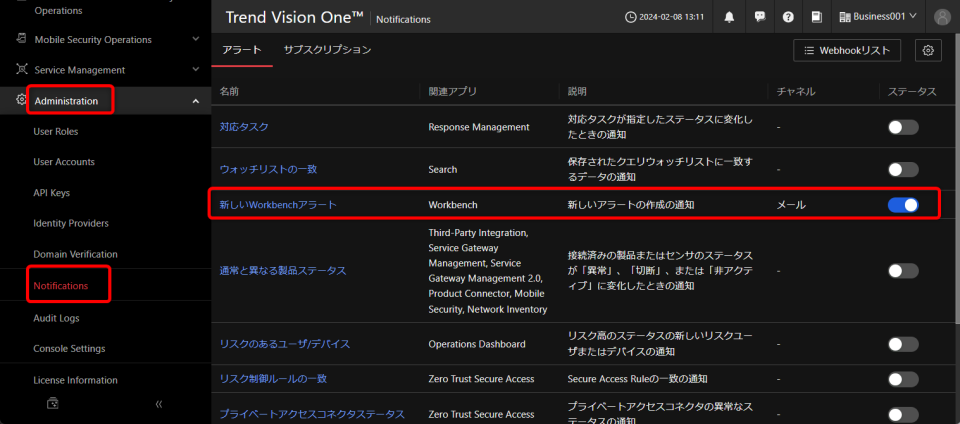Open User Roles in sidebar
The height and width of the screenshot is (424, 960).
(56, 132)
